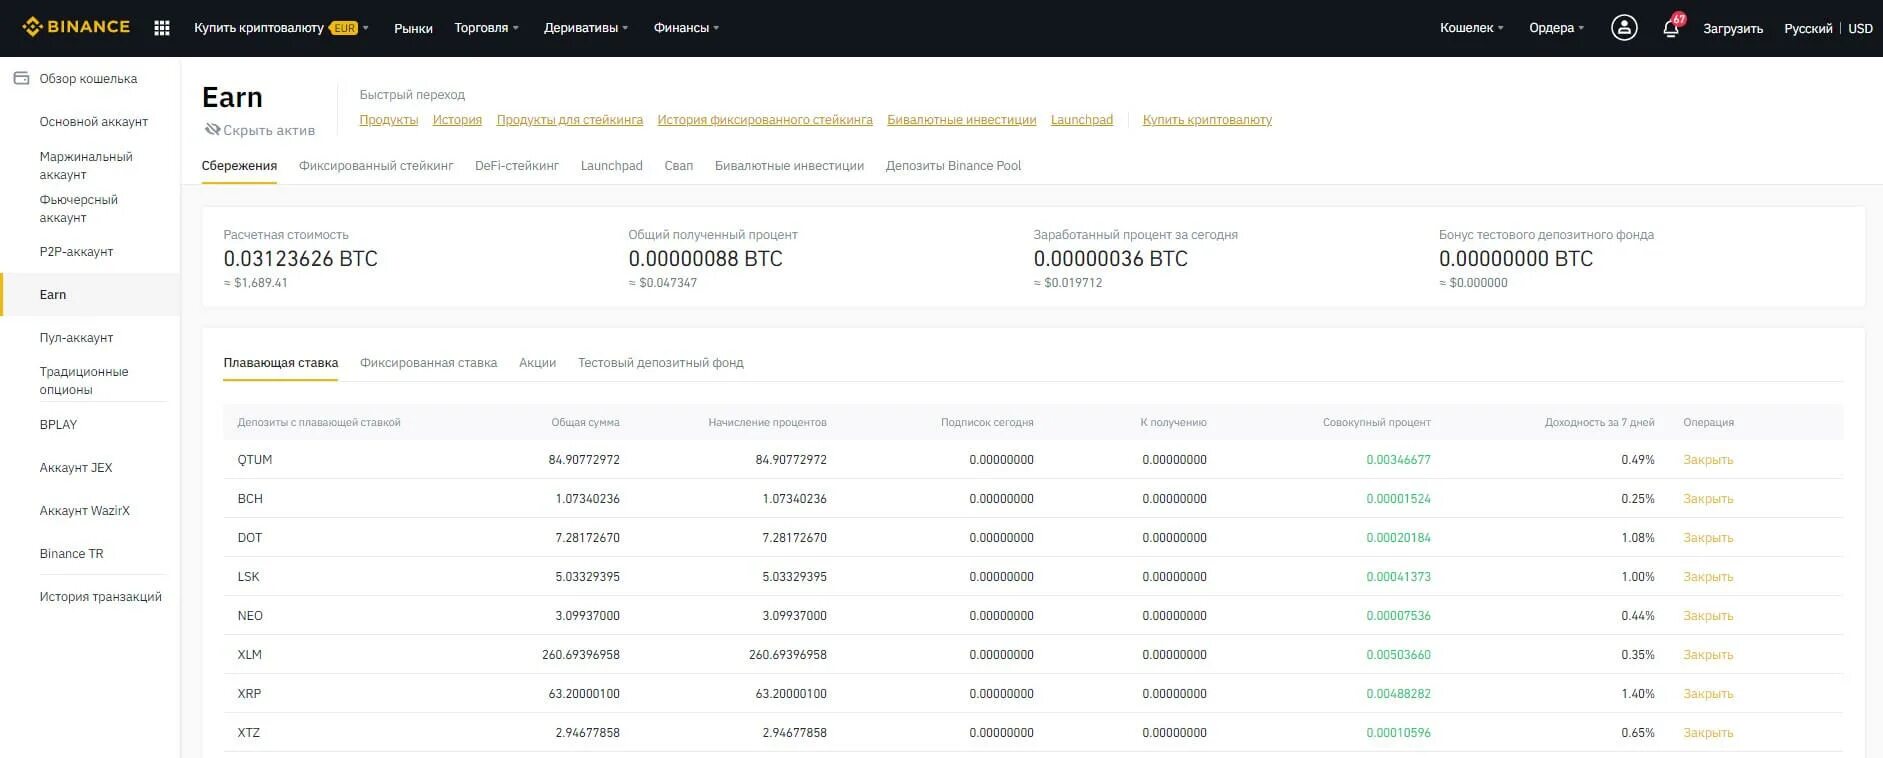Open Пул-аккаунт in sidebar
Image resolution: width=1883 pixels, height=758 pixels.
[76, 338]
